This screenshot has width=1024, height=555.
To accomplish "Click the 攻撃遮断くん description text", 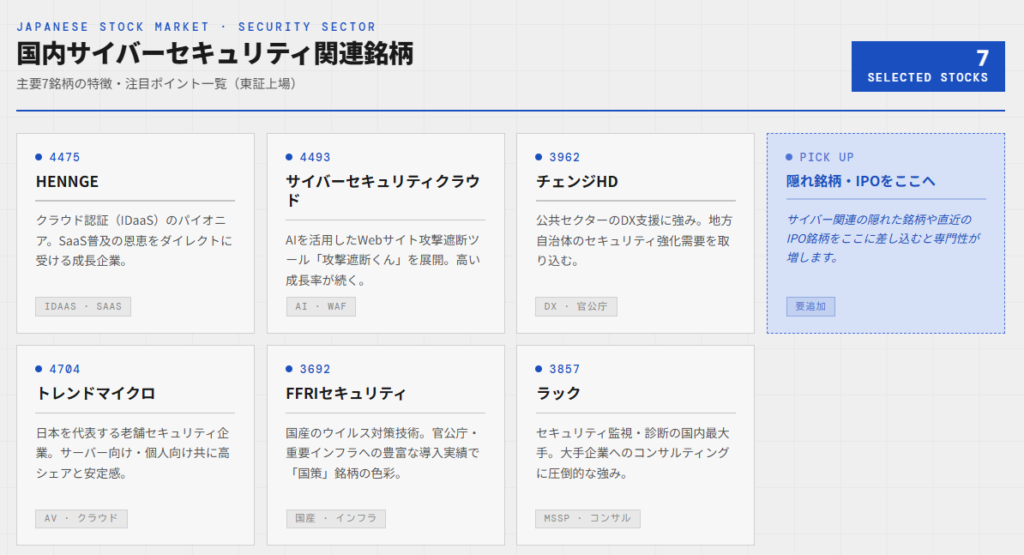I will click(383, 260).
